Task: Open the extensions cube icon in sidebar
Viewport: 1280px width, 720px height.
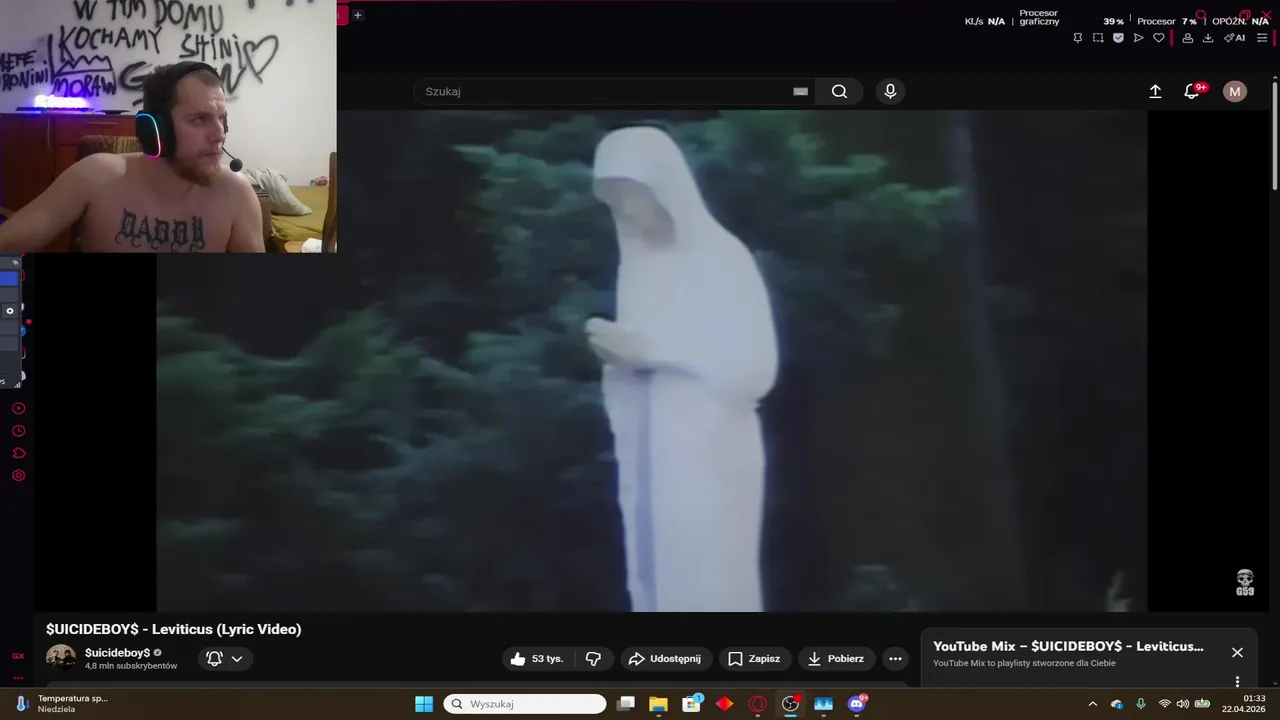Action: click(18, 453)
